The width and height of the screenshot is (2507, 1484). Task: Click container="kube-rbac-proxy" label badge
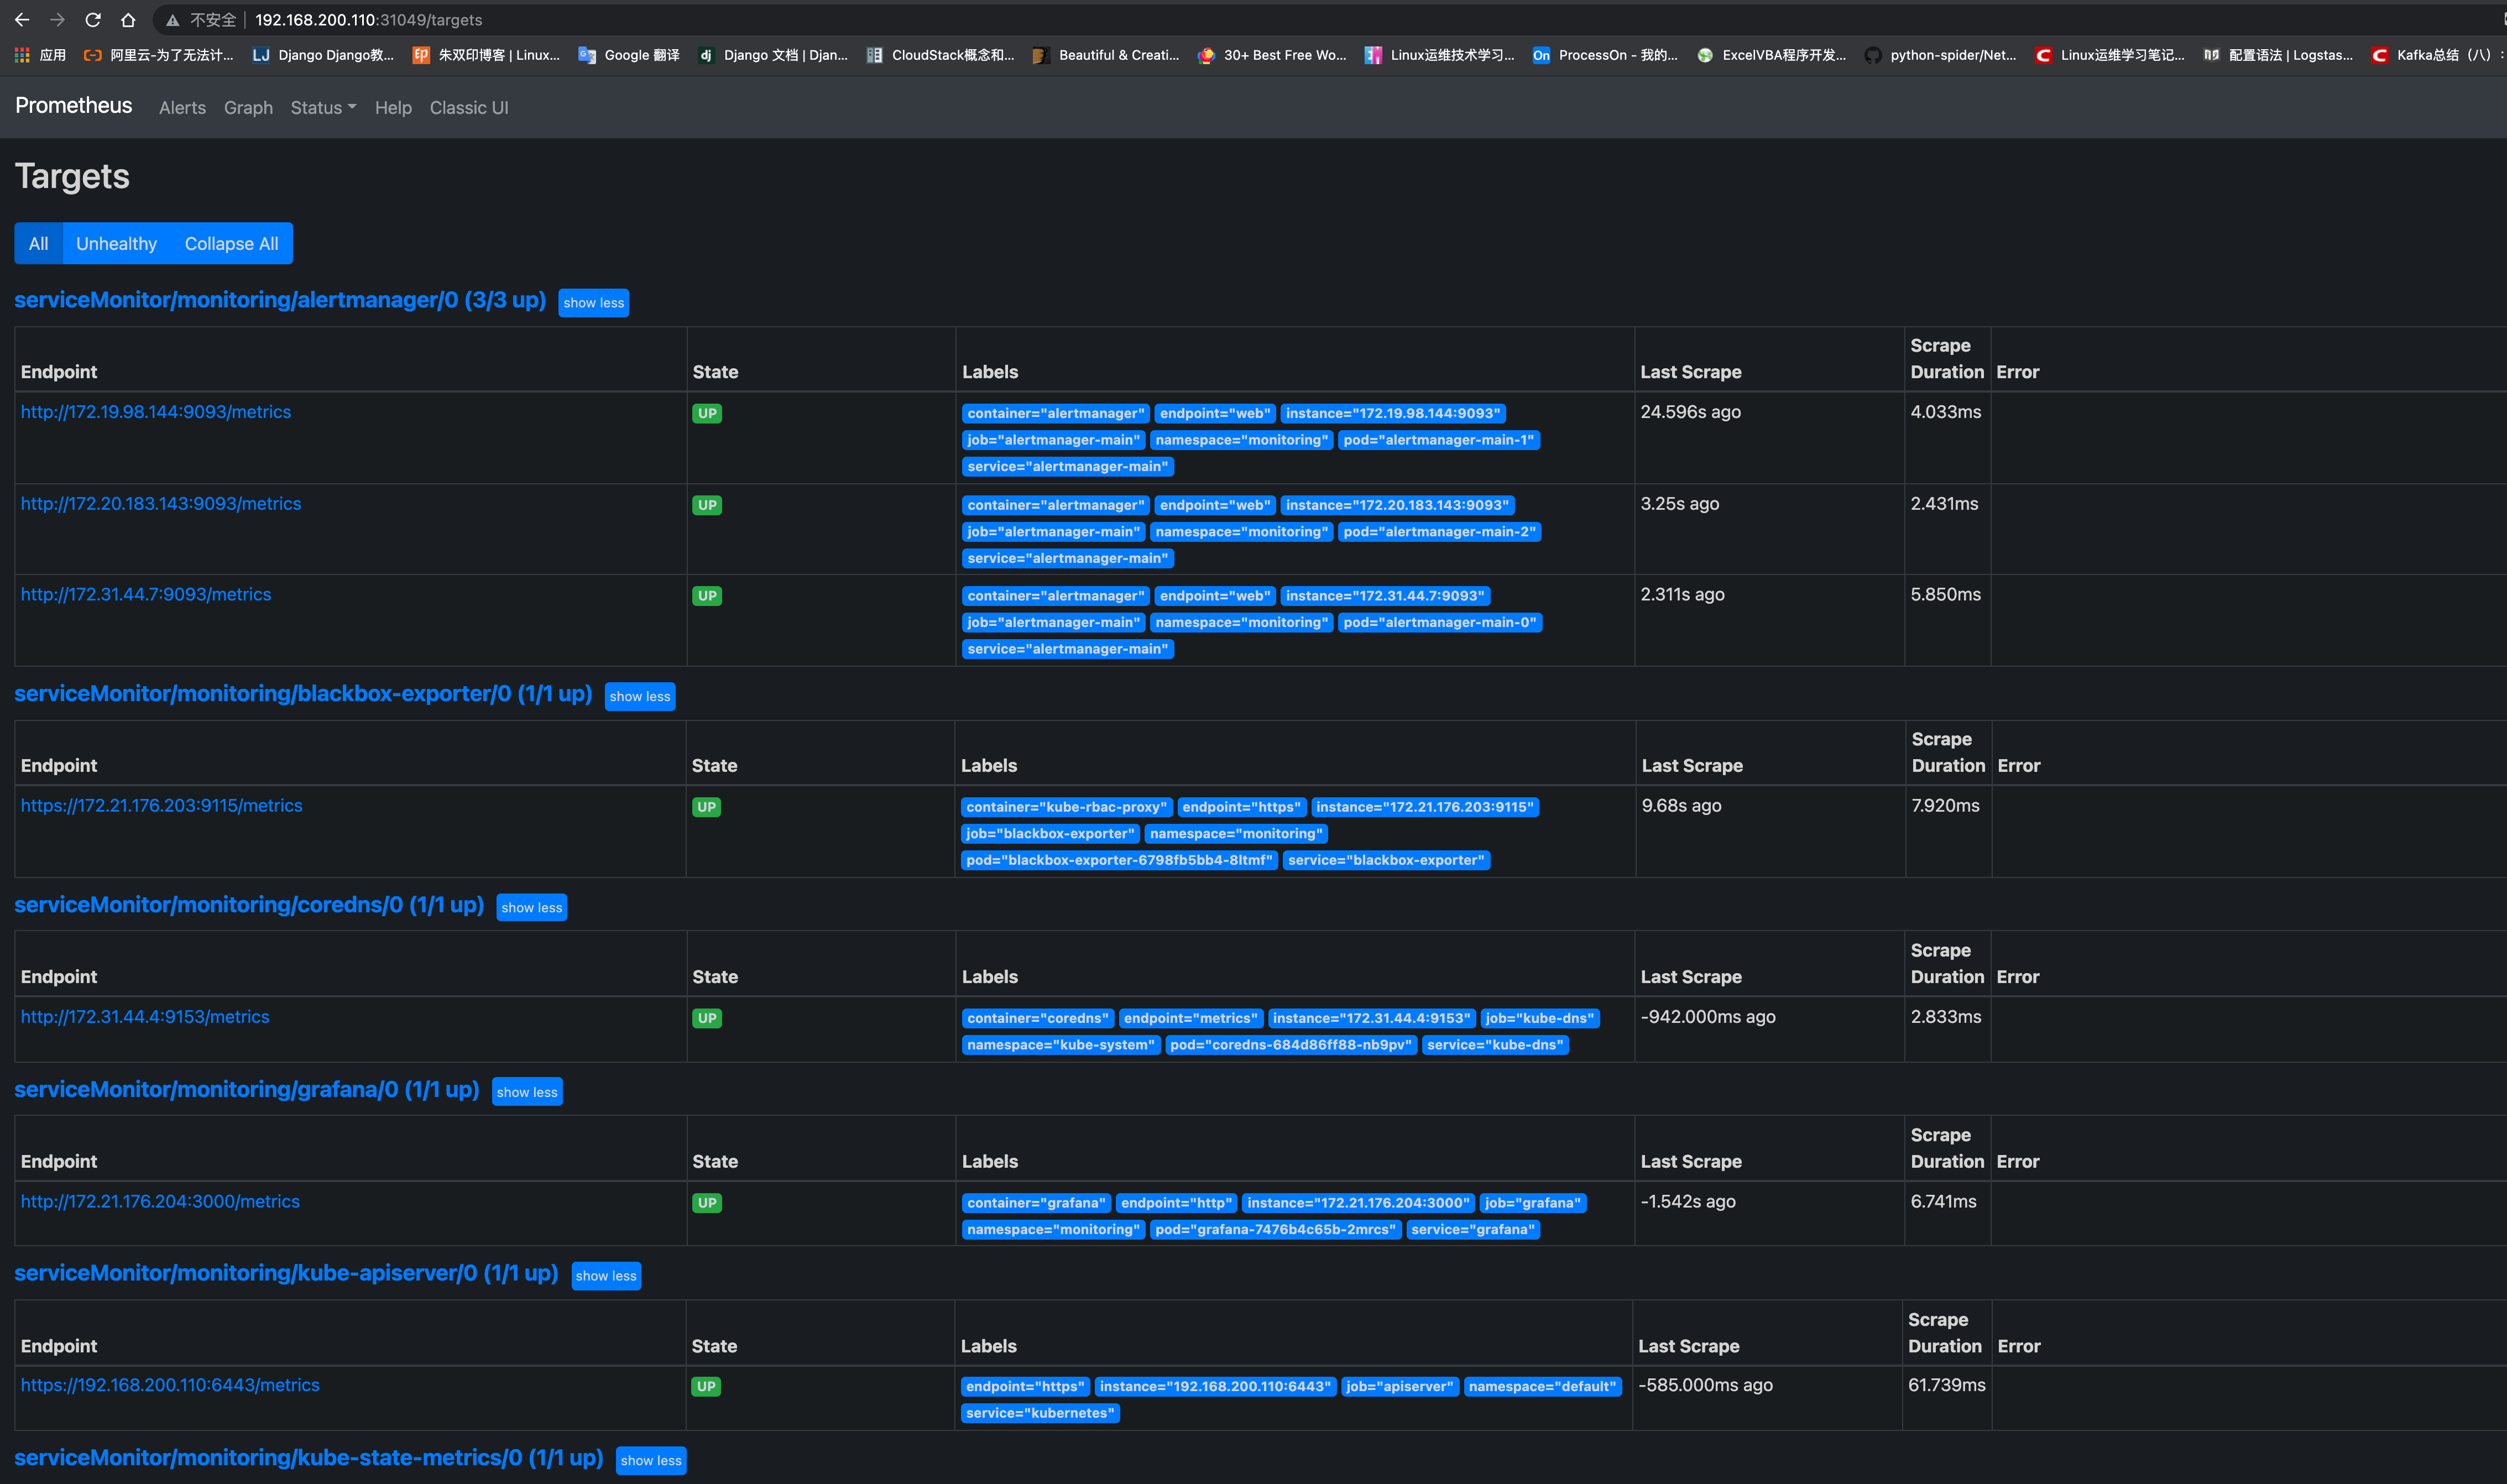pos(1066,808)
